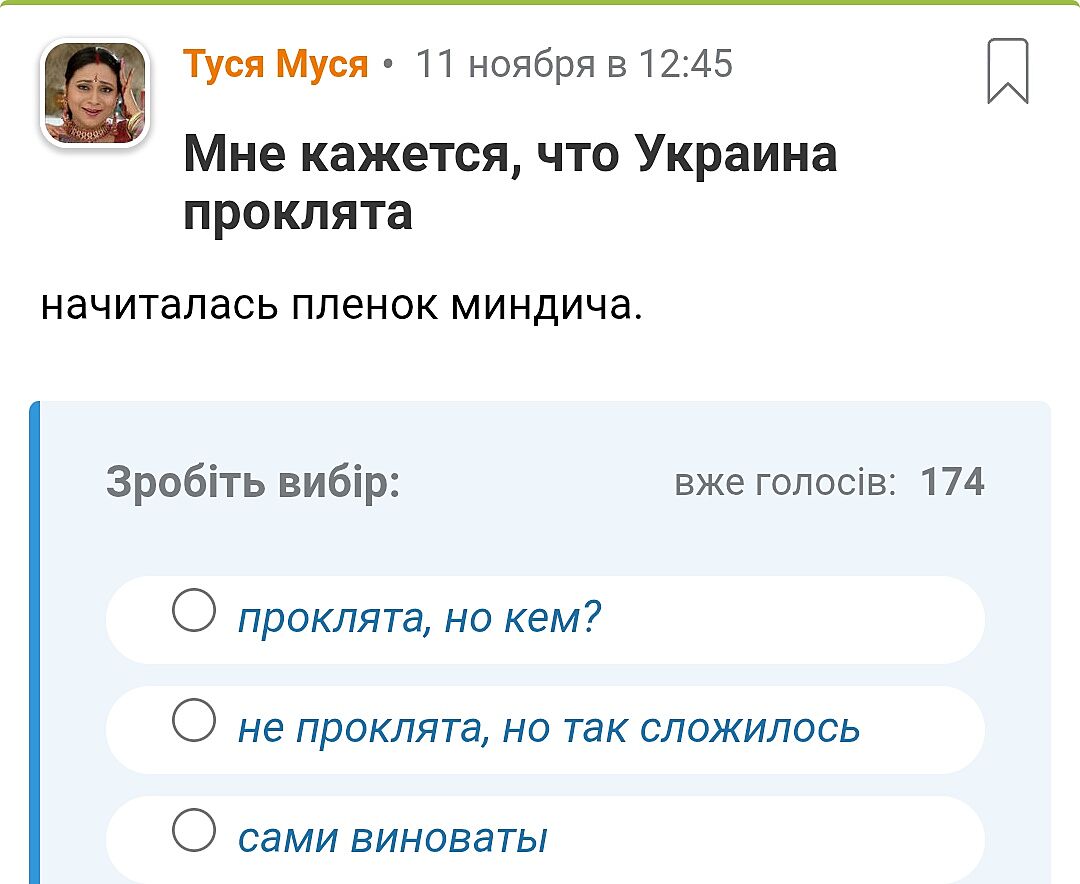This screenshot has width=1080, height=884.
Task: Click the word проклята in the post title
Action: (x=298, y=212)
